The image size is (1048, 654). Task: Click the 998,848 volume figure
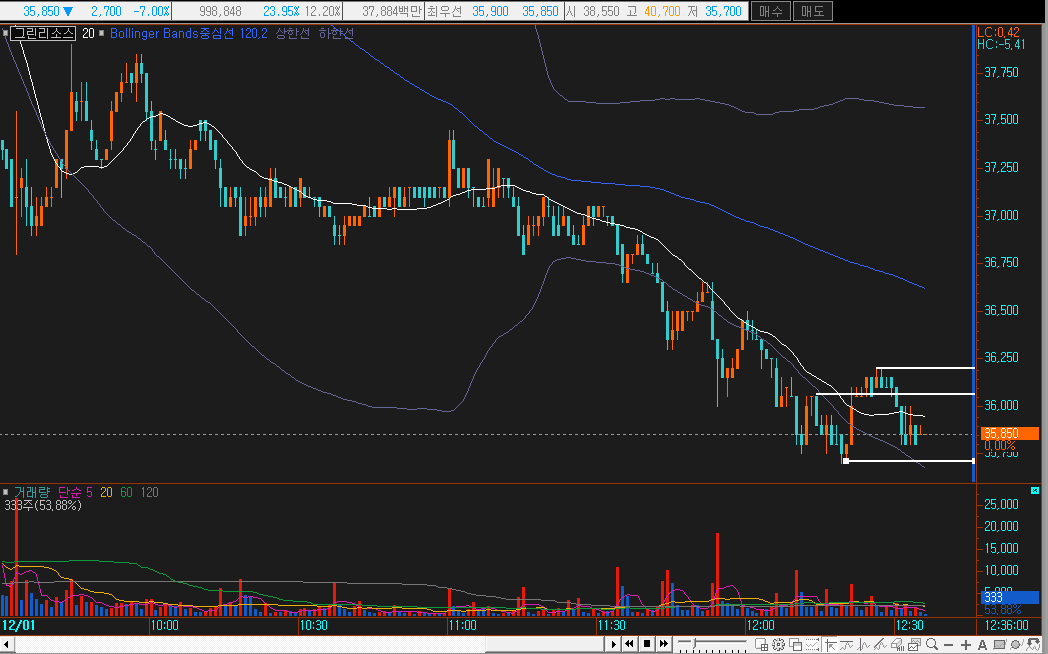pyautogui.click(x=220, y=11)
